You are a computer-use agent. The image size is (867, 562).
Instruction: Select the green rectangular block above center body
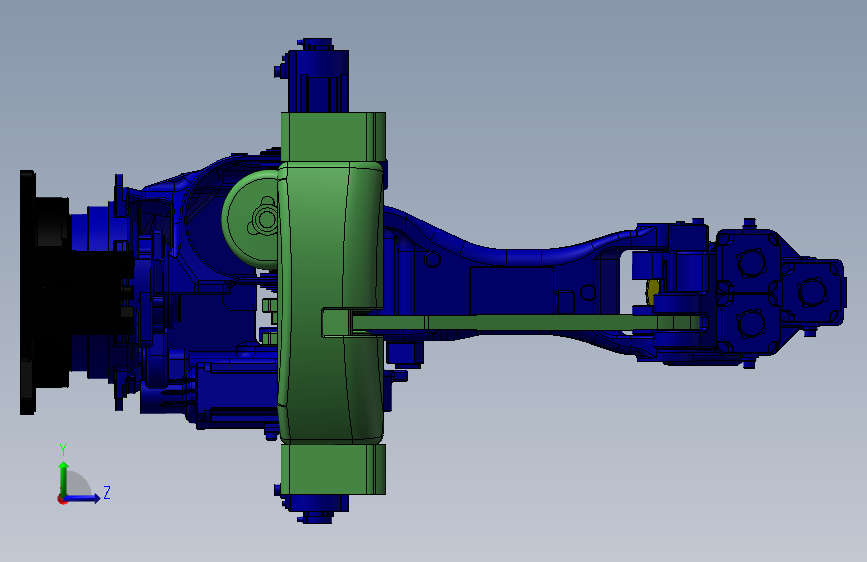pos(333,137)
